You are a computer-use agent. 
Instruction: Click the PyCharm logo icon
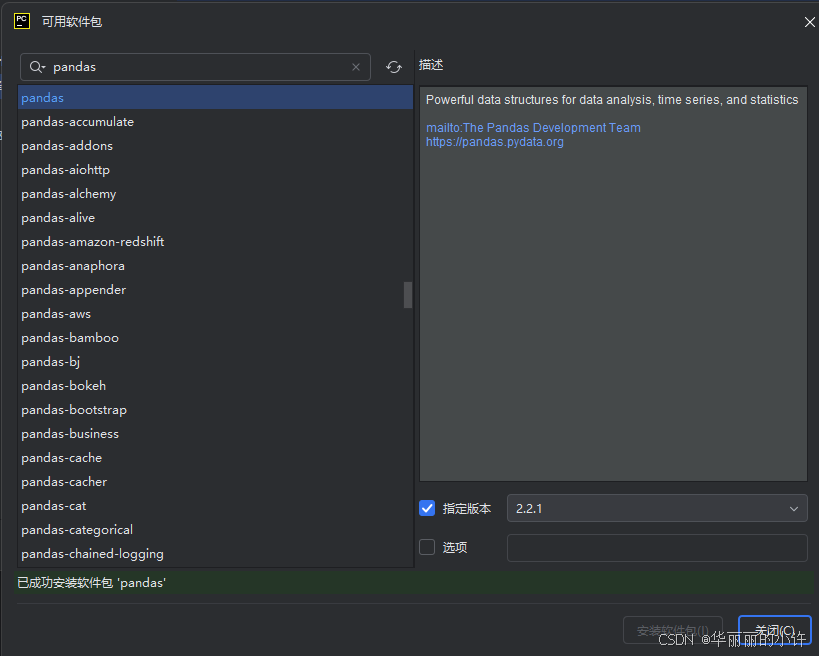[x=22, y=21]
